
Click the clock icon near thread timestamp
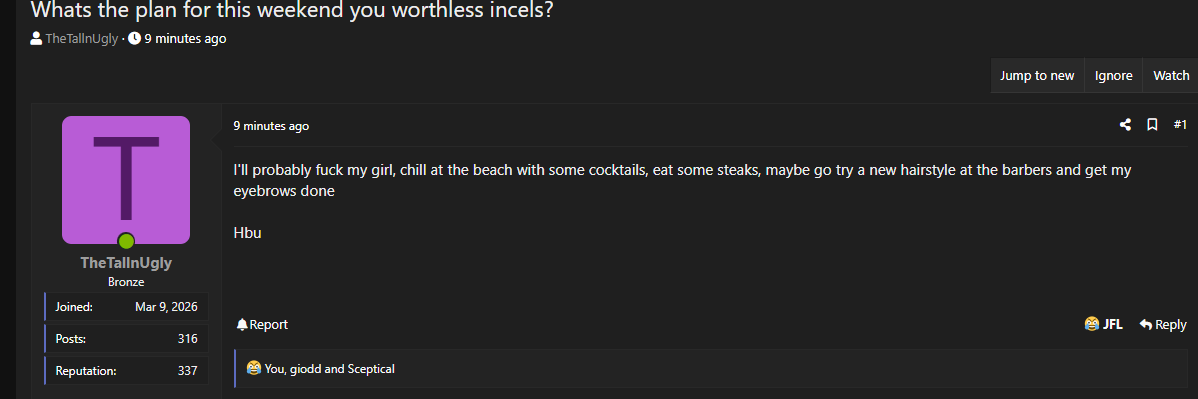[x=134, y=38]
